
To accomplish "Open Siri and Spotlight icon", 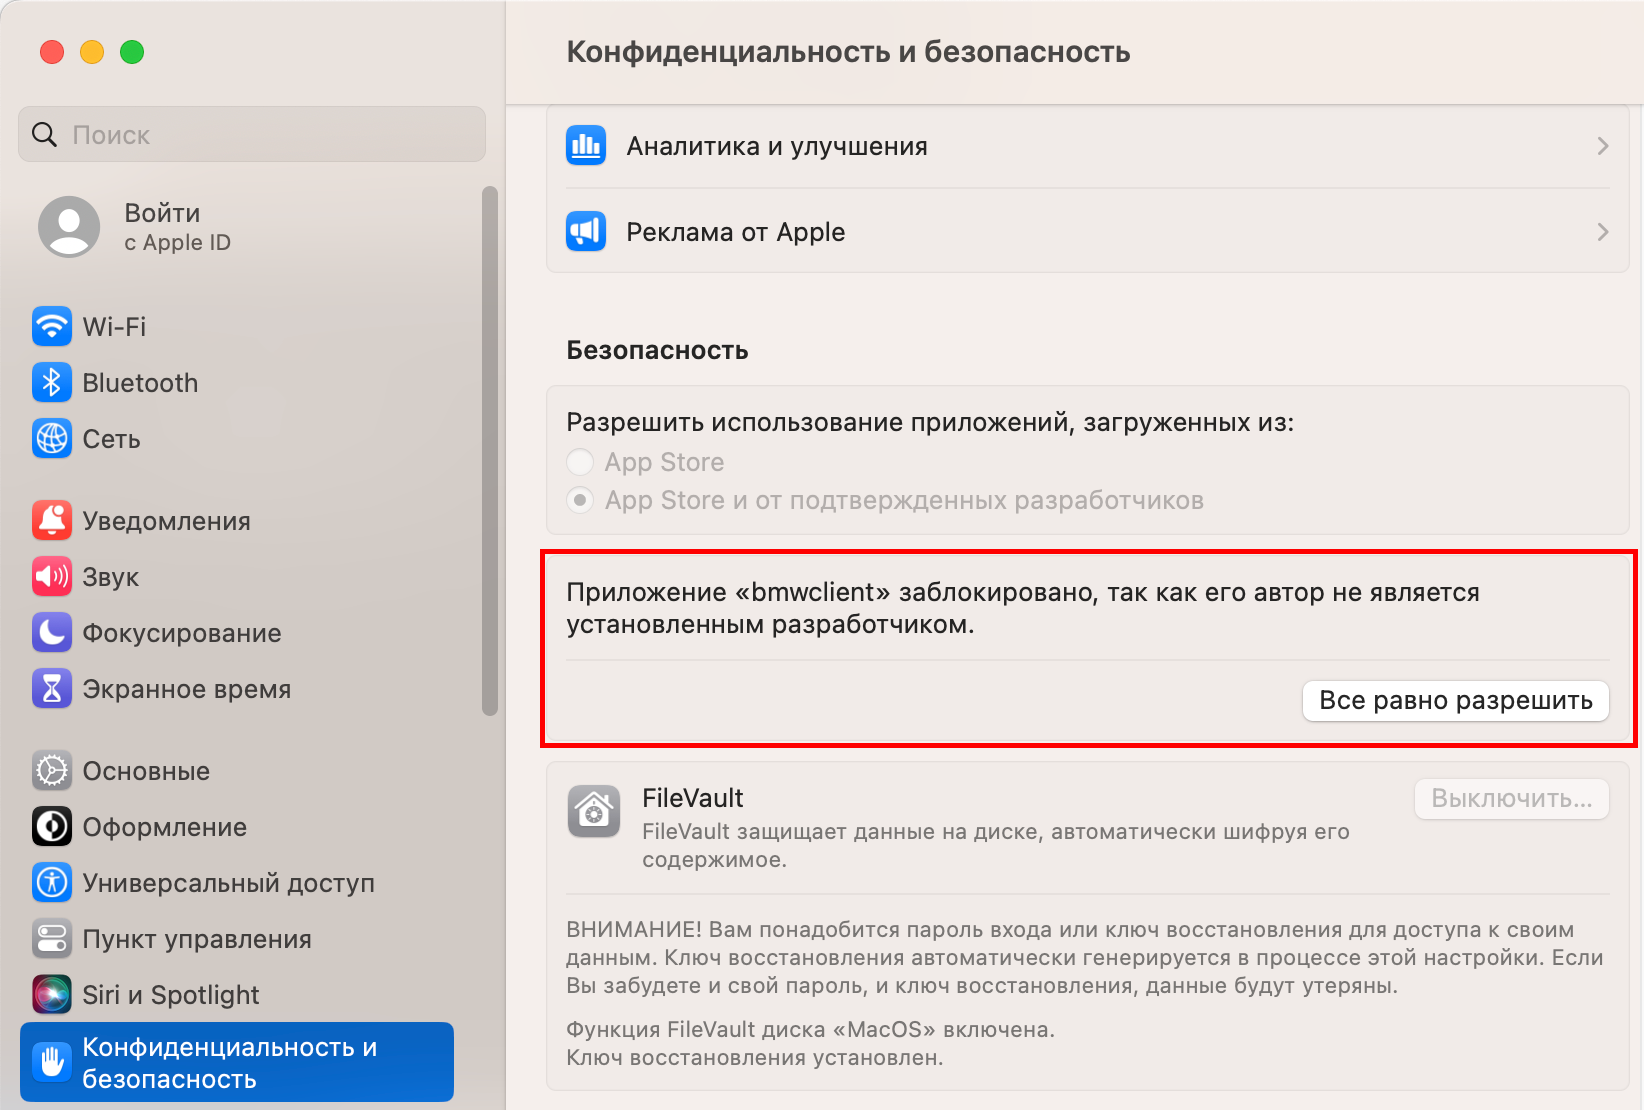I will (x=52, y=995).
